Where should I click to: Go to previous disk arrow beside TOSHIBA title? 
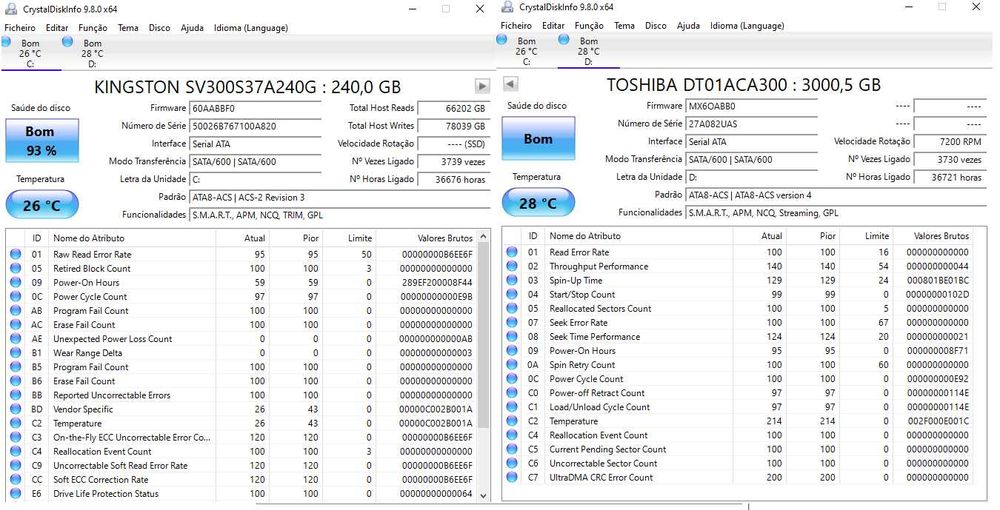pos(510,84)
